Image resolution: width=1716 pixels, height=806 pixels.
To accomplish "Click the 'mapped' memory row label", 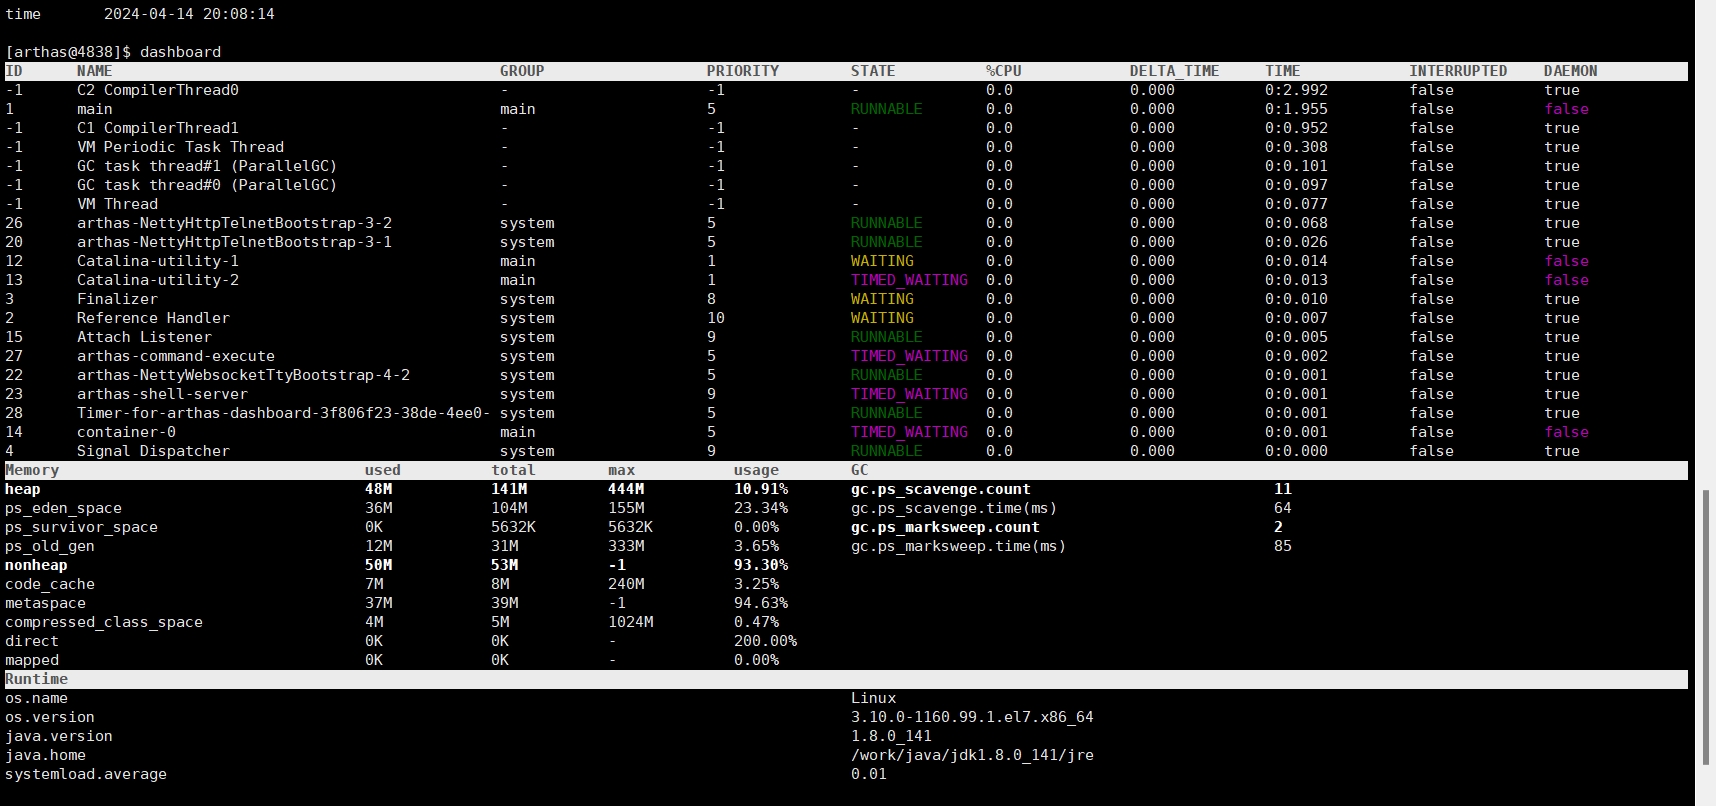I will coord(32,660).
